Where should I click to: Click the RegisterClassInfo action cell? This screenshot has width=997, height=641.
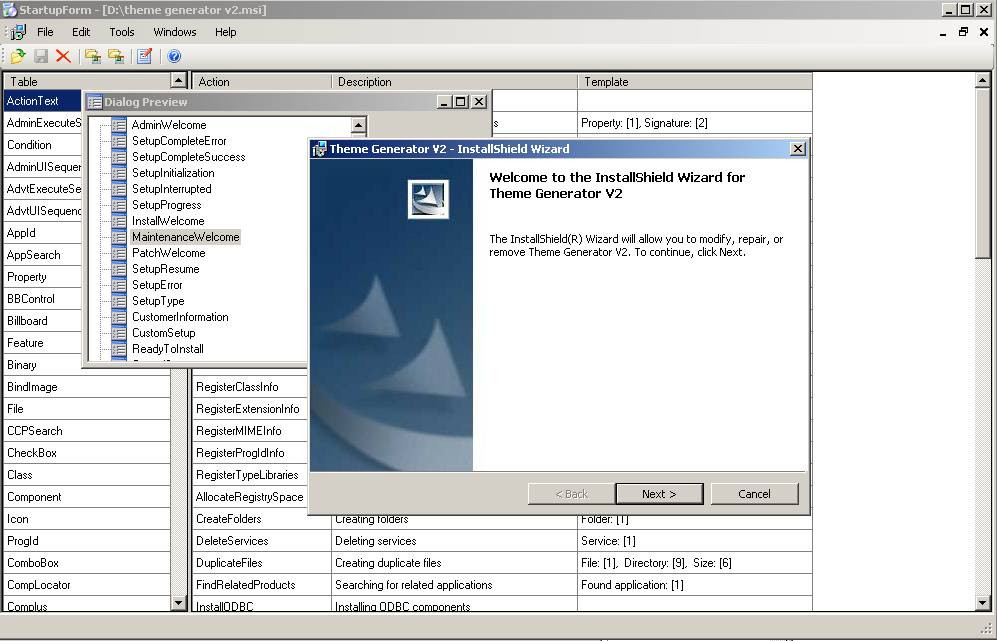tap(251, 387)
